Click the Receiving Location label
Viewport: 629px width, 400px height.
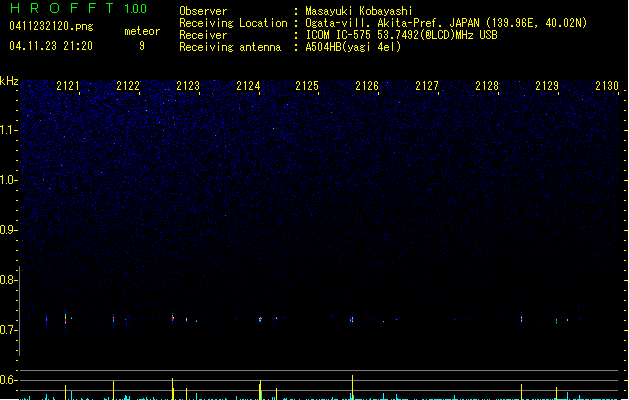click(x=233, y=23)
